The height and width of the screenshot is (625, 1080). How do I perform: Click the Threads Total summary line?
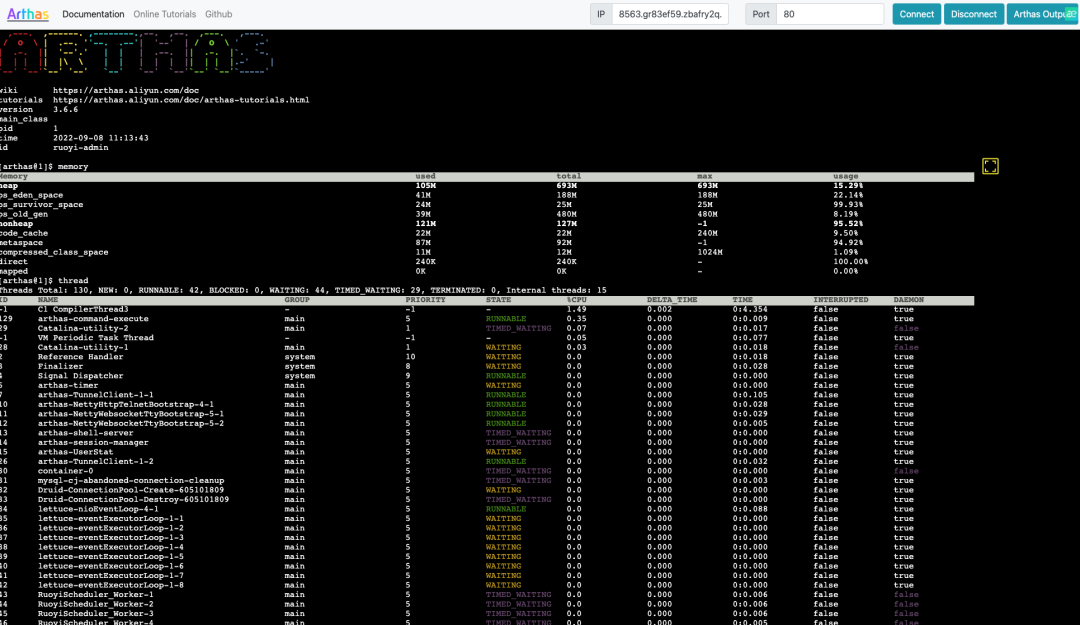point(303,290)
